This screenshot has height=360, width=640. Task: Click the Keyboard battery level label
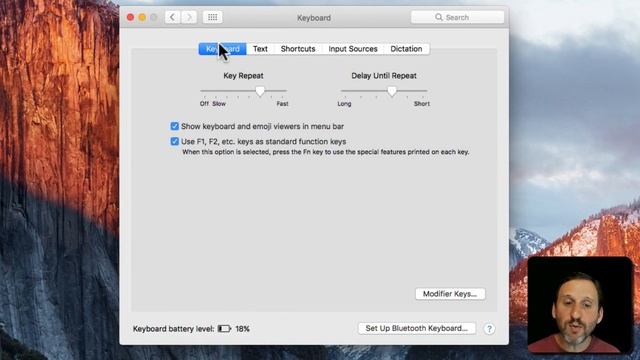pyautogui.click(x=173, y=329)
